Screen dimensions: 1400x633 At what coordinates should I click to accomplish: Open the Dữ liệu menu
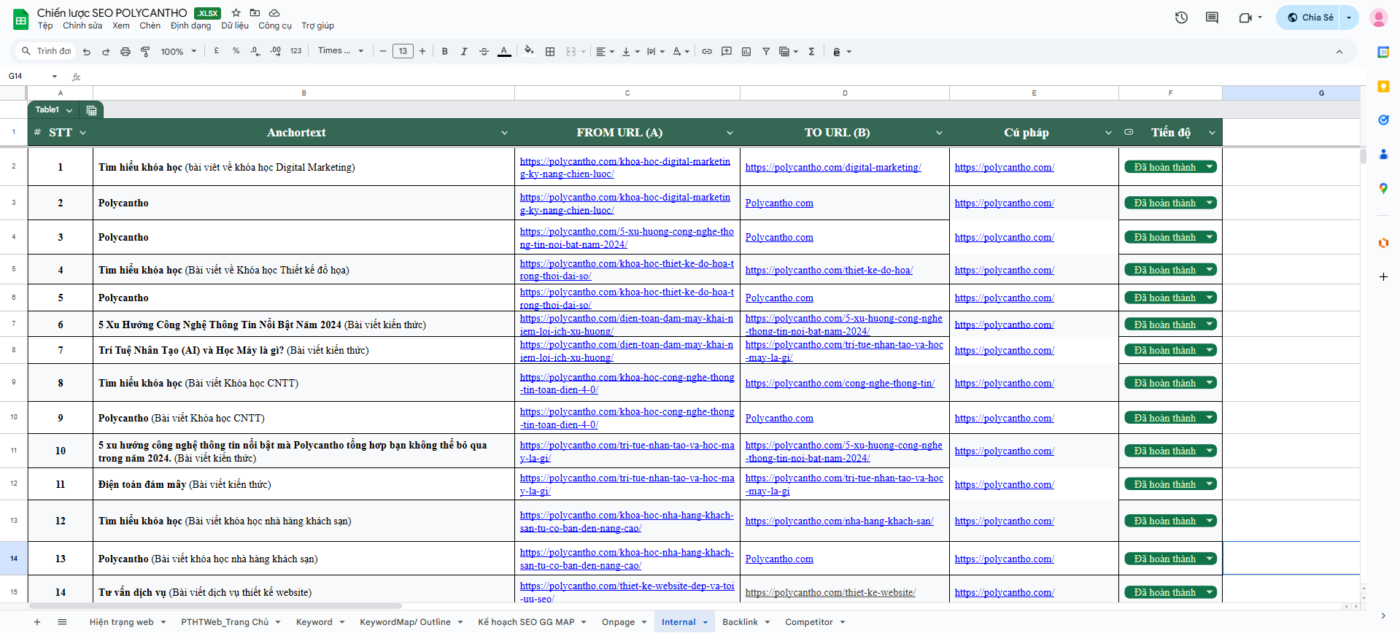[235, 26]
